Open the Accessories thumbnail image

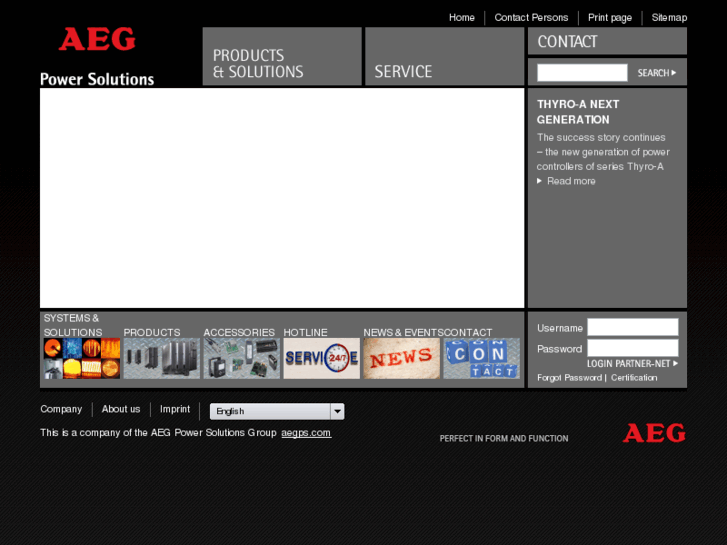pos(242,358)
